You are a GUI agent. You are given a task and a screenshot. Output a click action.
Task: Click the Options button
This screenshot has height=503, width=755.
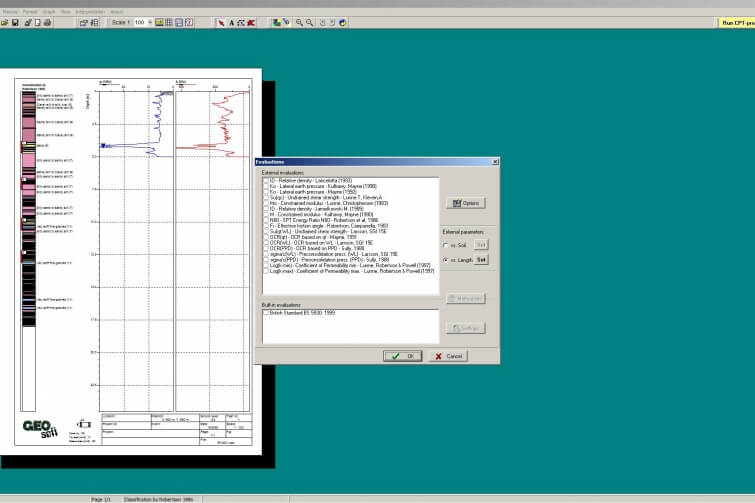pyautogui.click(x=466, y=203)
